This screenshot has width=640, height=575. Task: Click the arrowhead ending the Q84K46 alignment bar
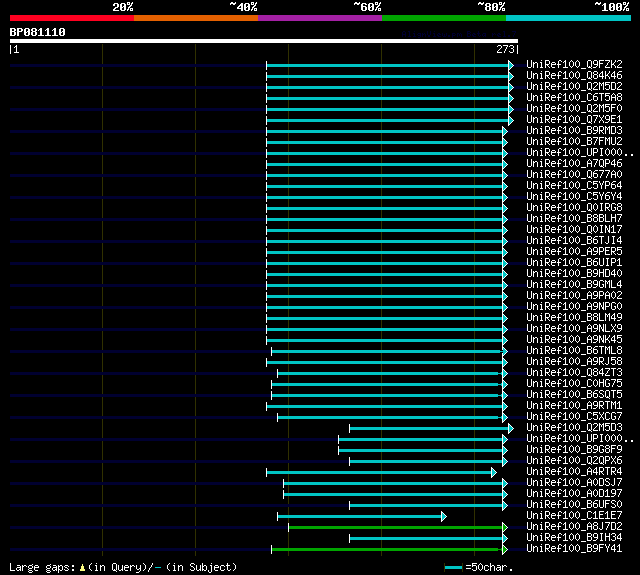click(511, 76)
